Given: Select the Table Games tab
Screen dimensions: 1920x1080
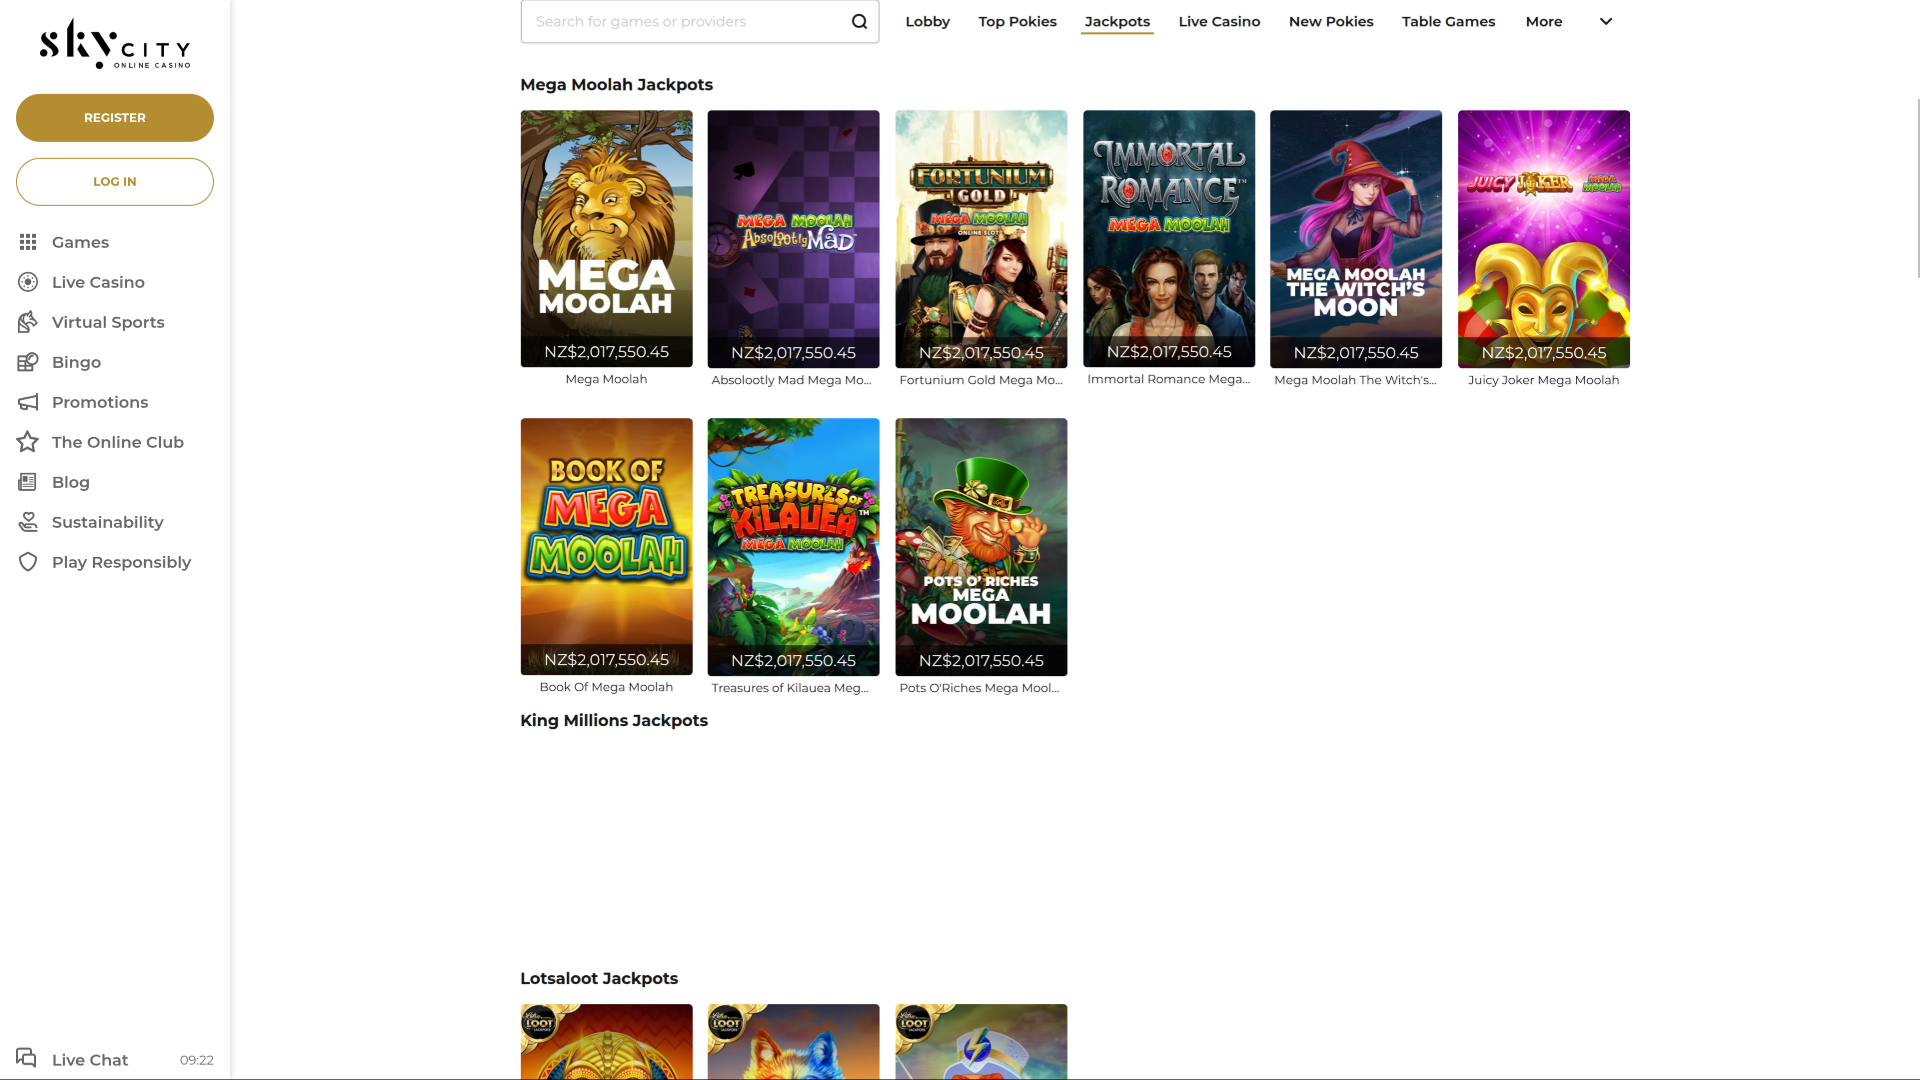Looking at the screenshot, I should point(1448,21).
